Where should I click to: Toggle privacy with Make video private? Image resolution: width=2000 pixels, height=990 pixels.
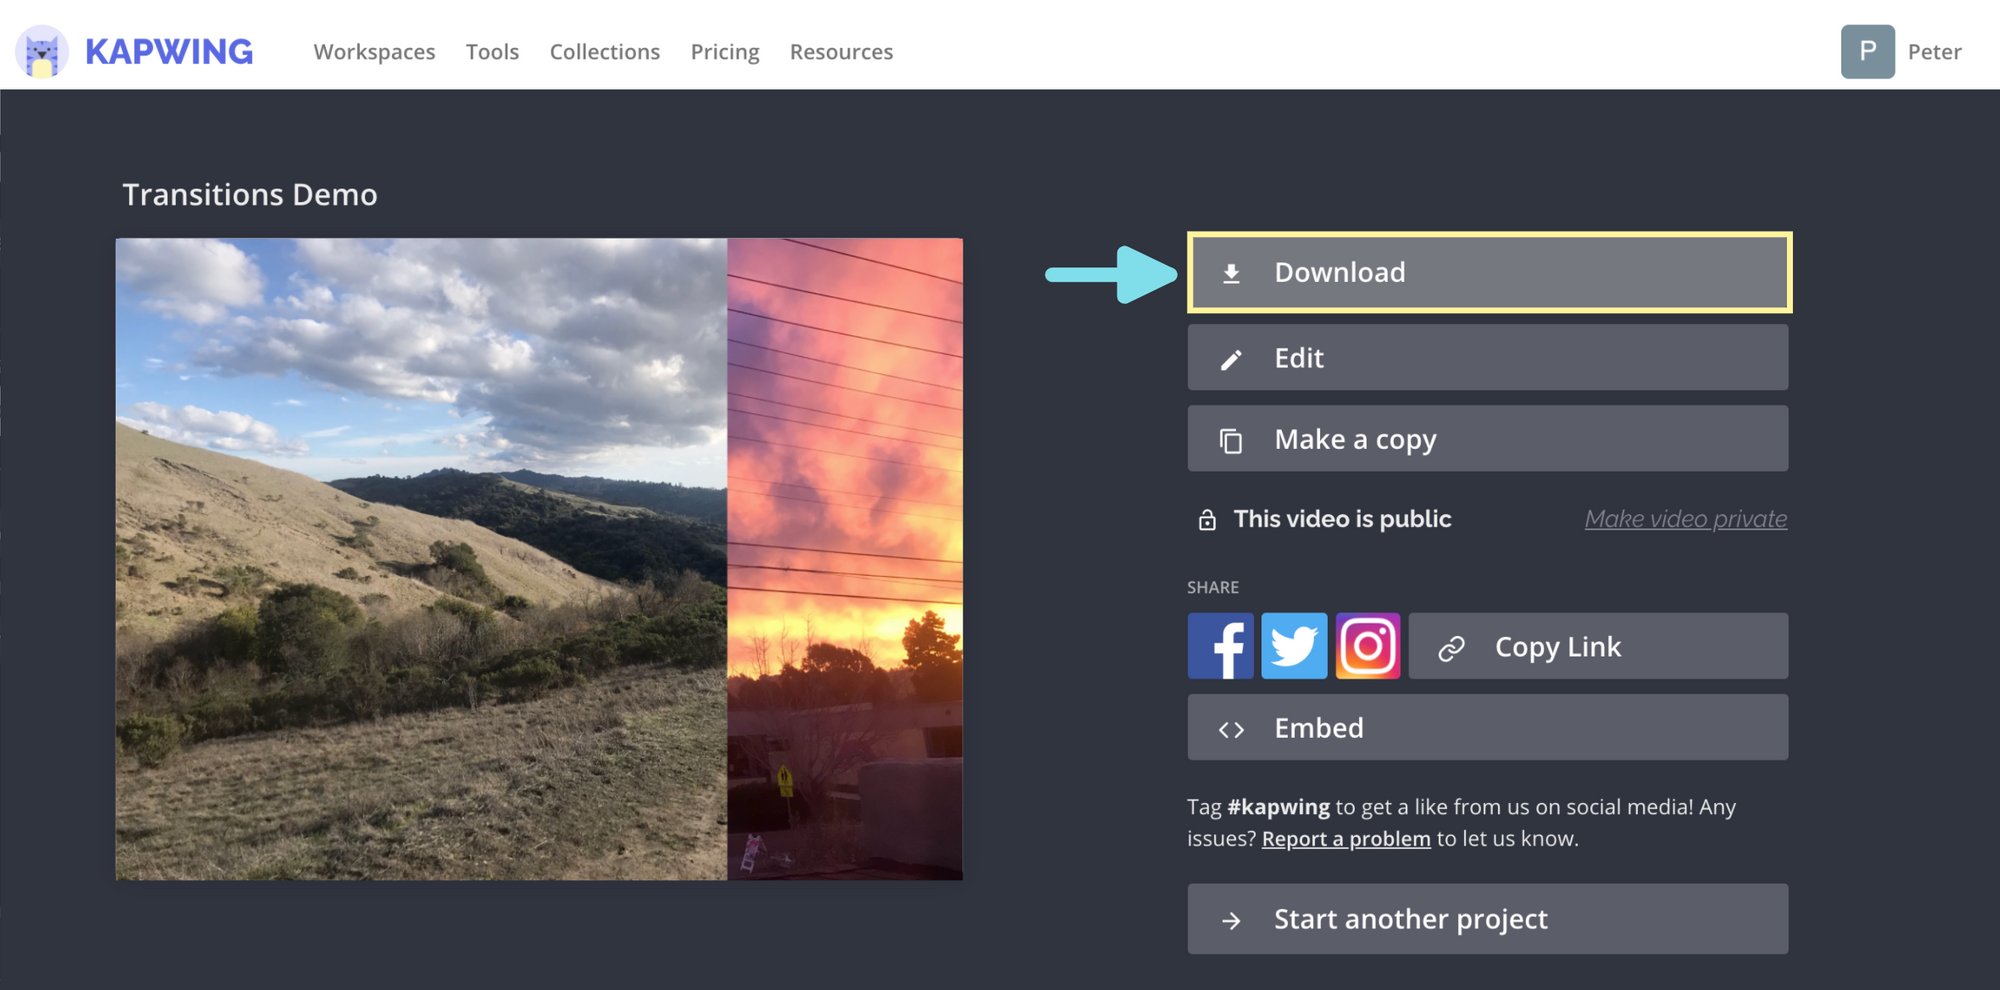coord(1685,519)
